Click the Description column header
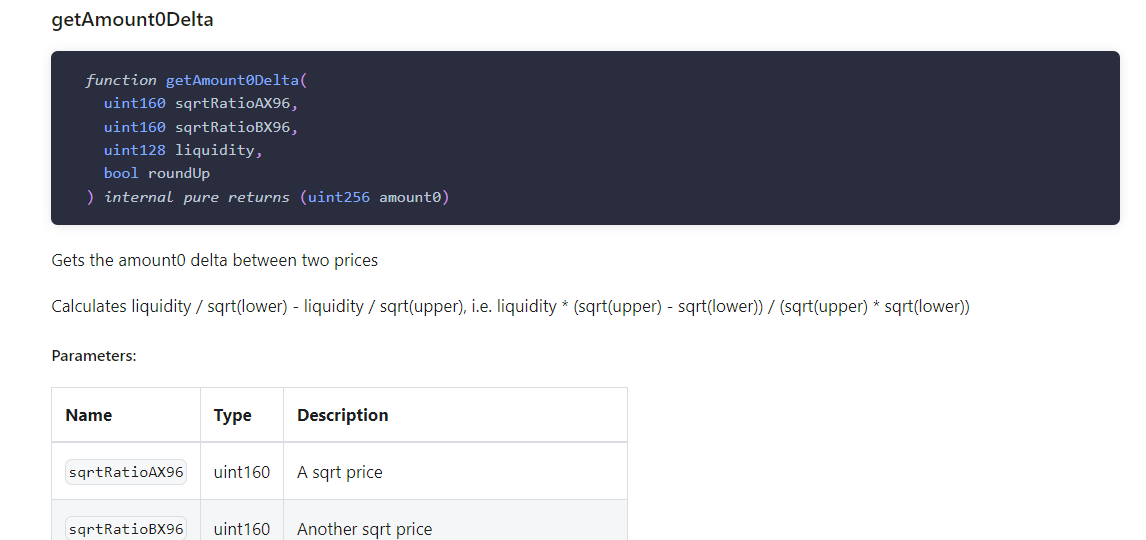This screenshot has height=540, width=1146. tap(343, 415)
